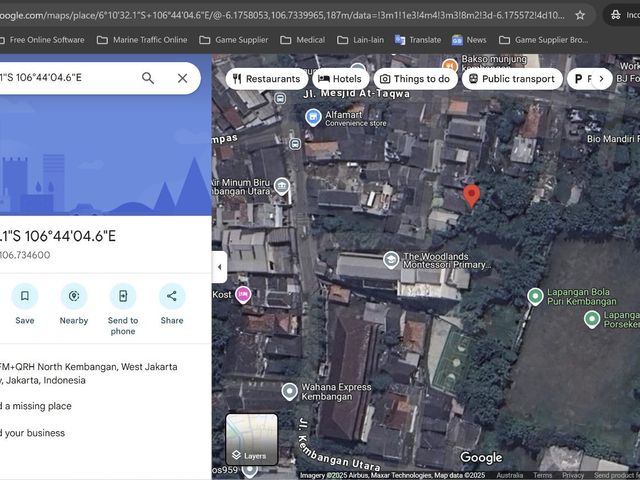Click Send product feedback link

(617, 475)
